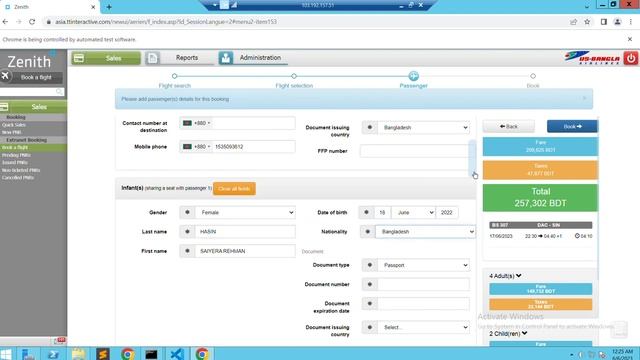Open Non ticketed PNRs in sidebar
The width and height of the screenshot is (640, 360).
point(21,170)
